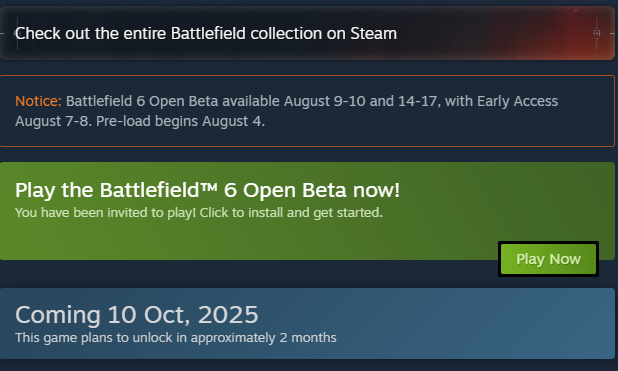Click the trademark symbol in the beta heading
The width and height of the screenshot is (618, 371).
(209, 186)
